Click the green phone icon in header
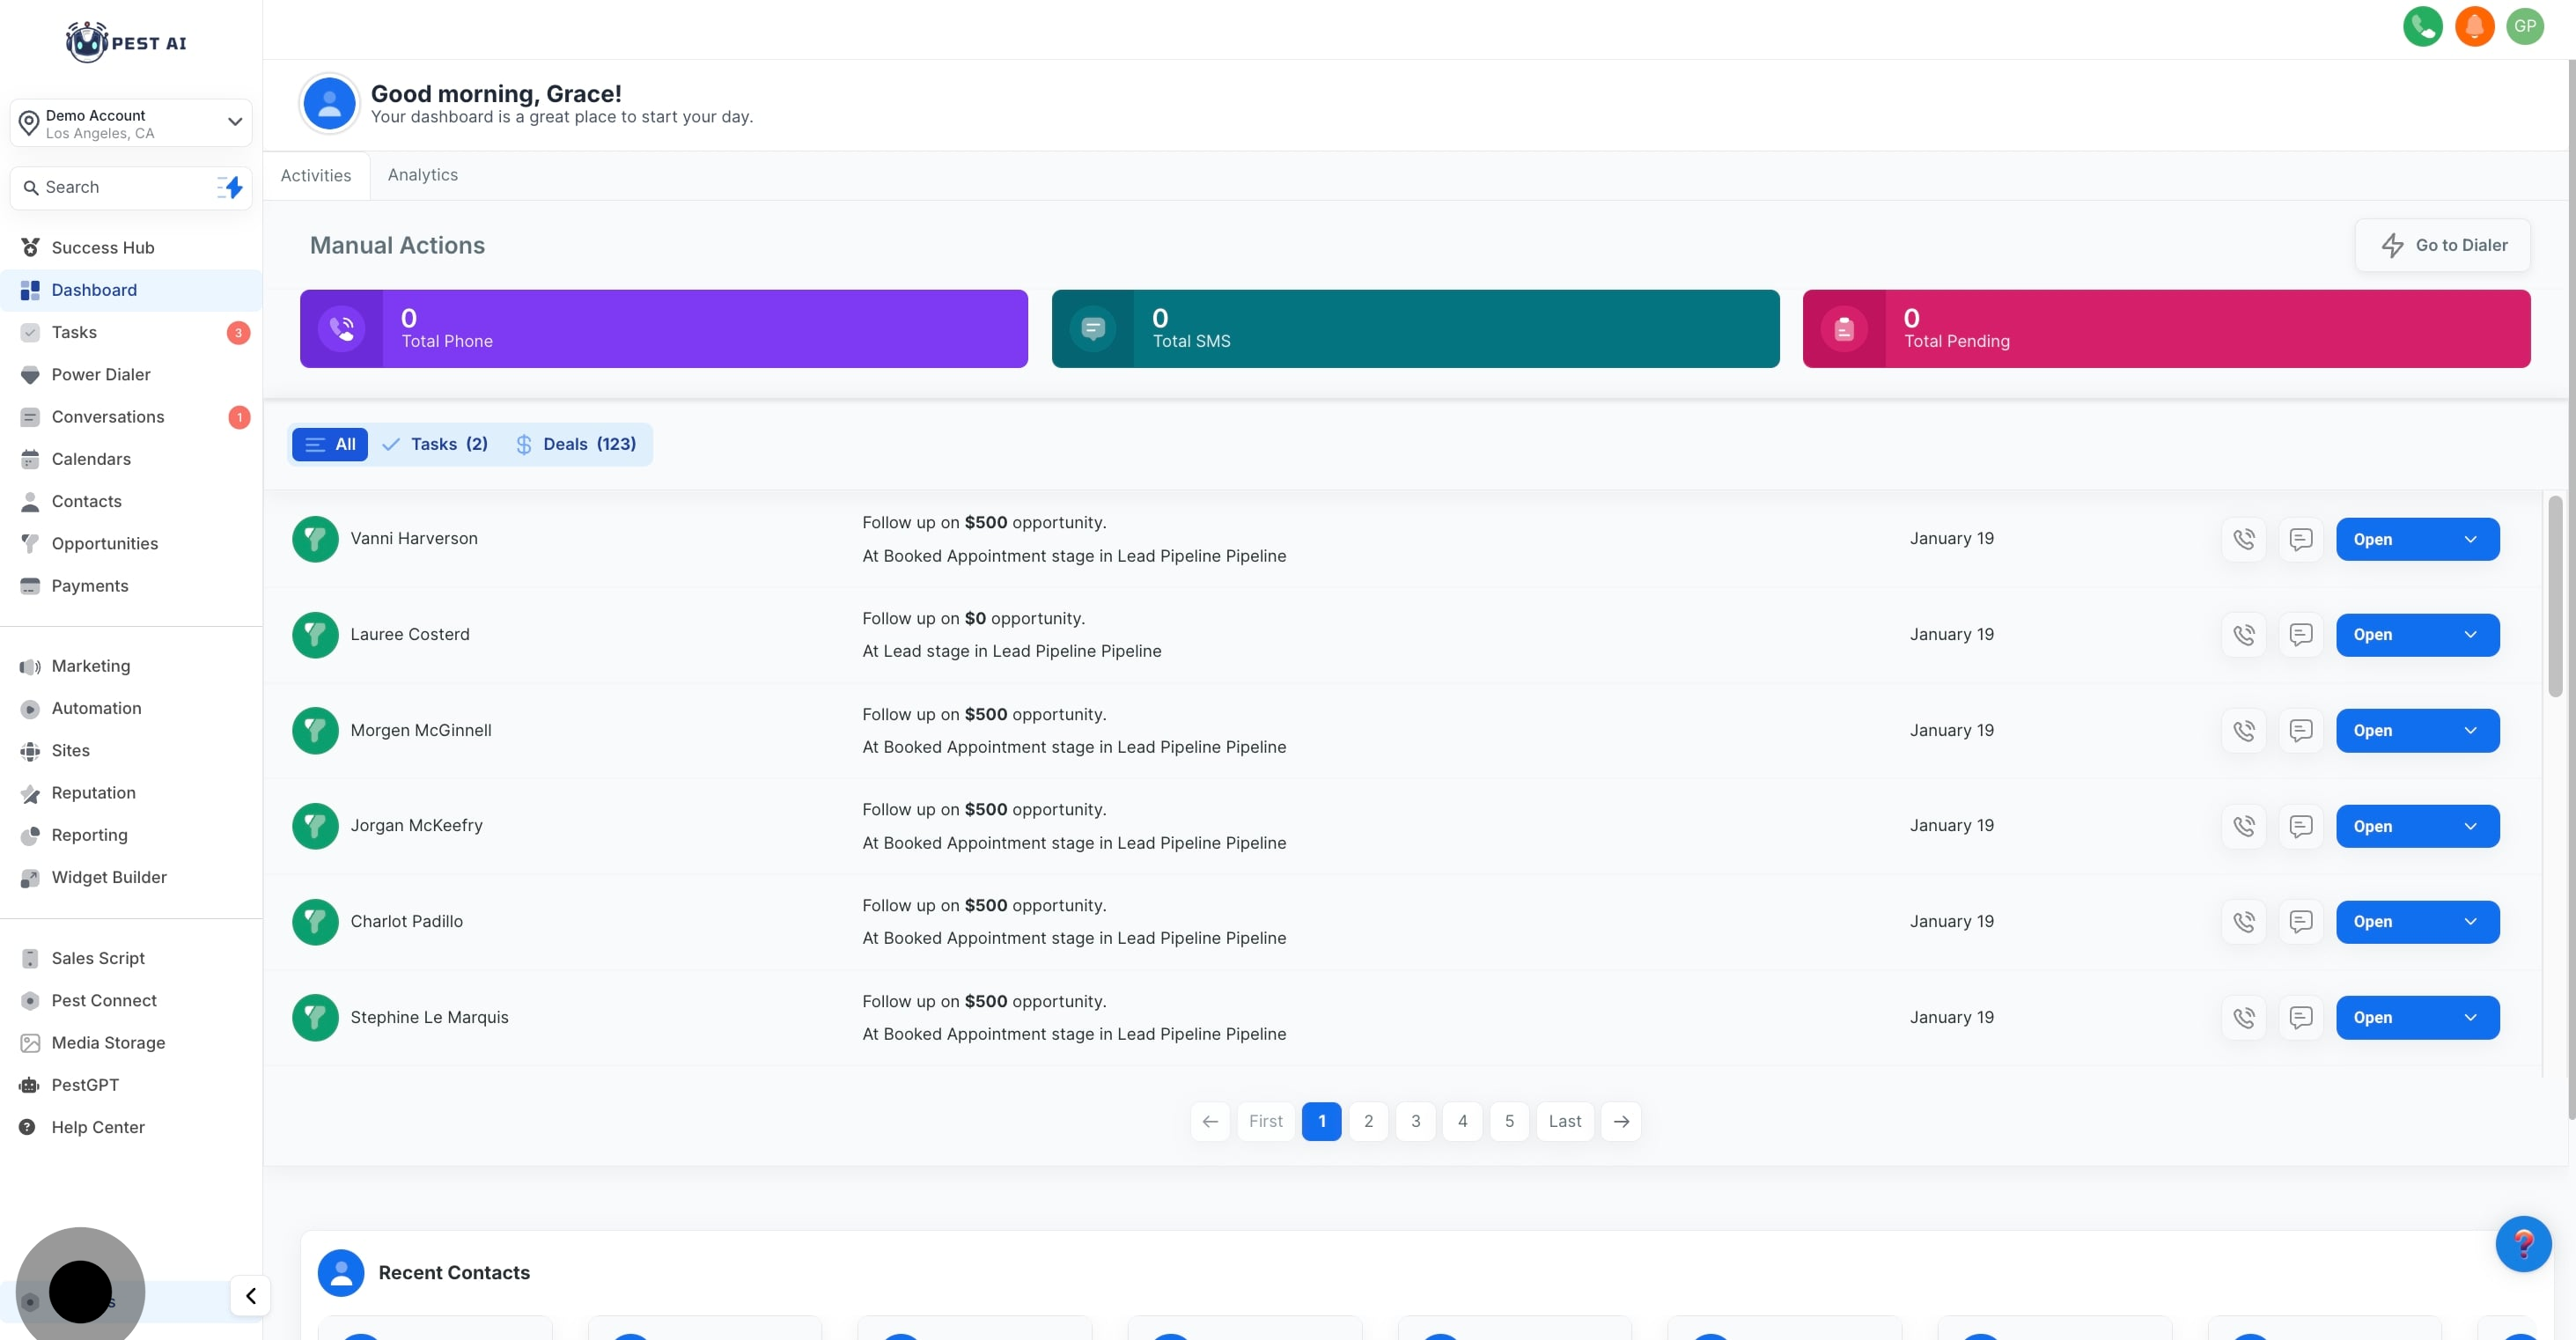The image size is (2576, 1340). click(x=2422, y=26)
